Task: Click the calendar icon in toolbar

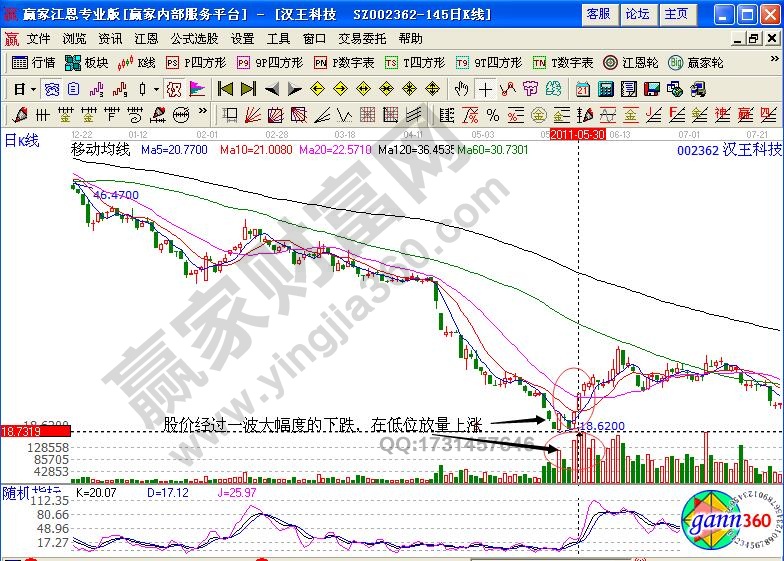Action: pyautogui.click(x=583, y=89)
